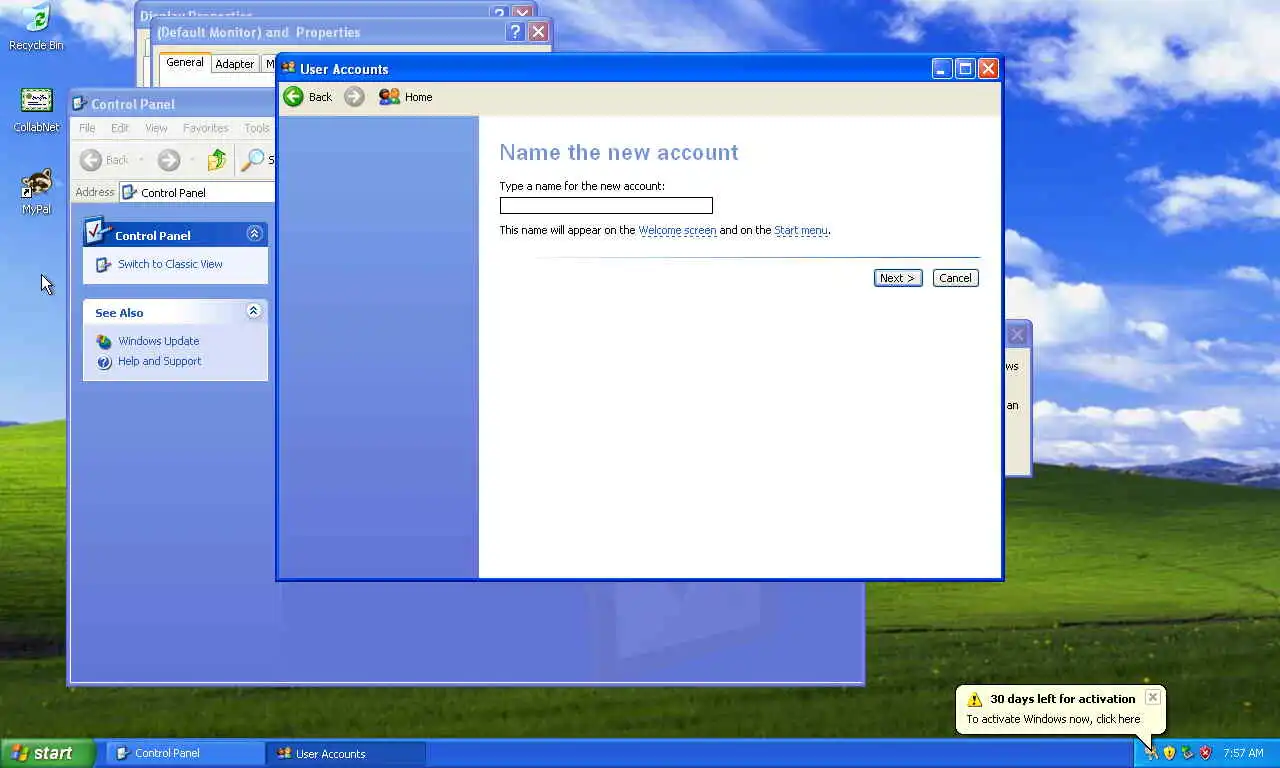Click the new account name input field
The height and width of the screenshot is (768, 1280).
606,205
